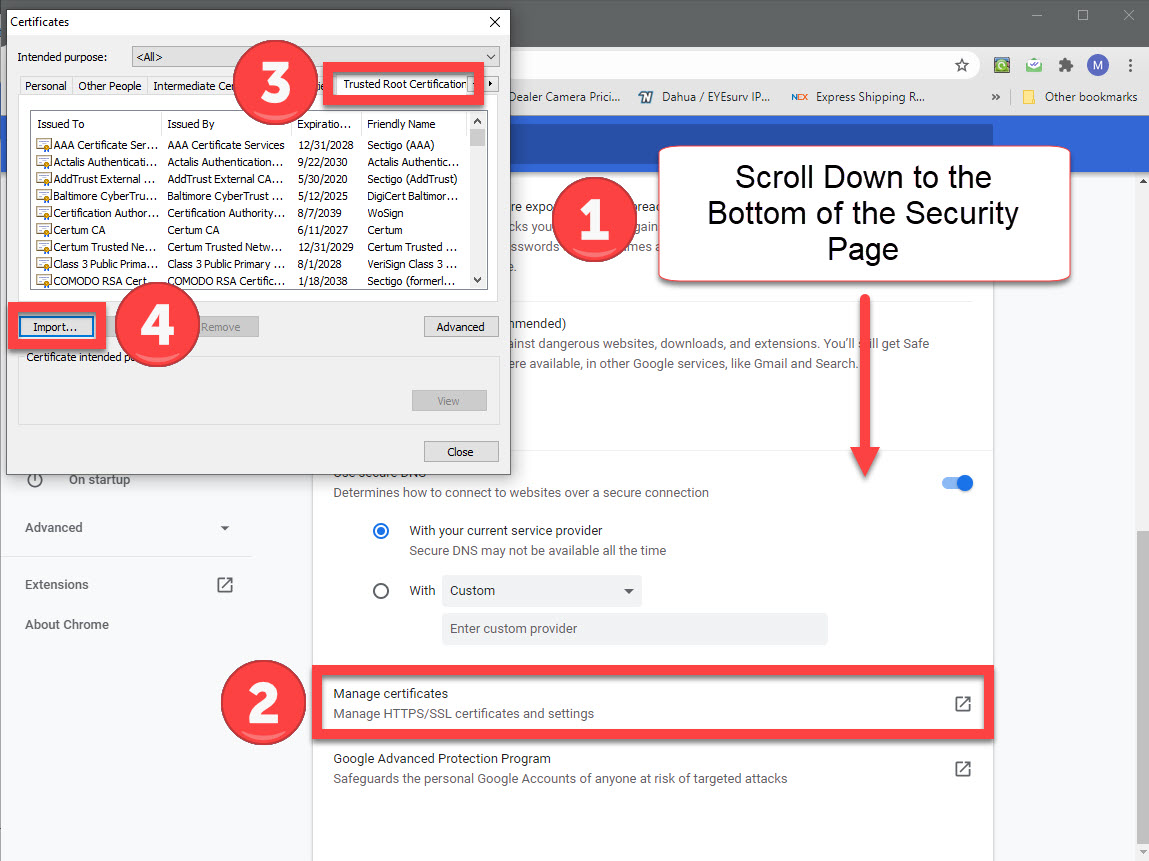Expand the Intended purpose dropdown
This screenshot has height=861, width=1149.
pos(315,57)
